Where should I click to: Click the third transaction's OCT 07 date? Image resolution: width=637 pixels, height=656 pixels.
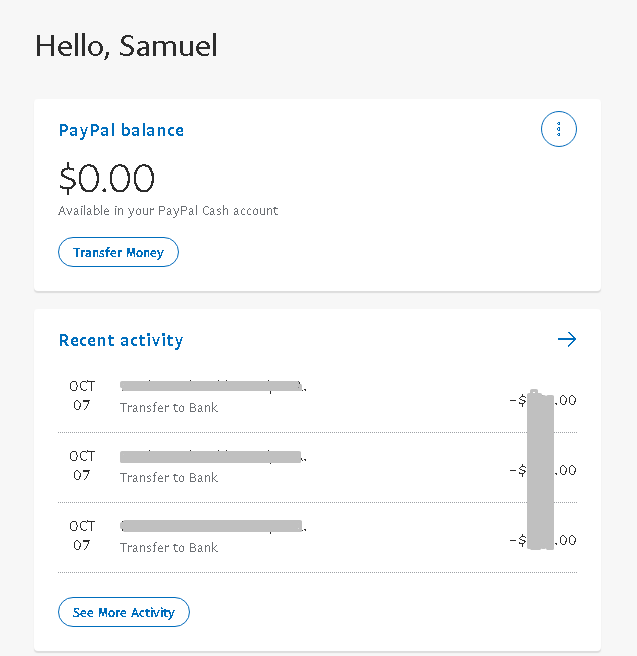[82, 536]
